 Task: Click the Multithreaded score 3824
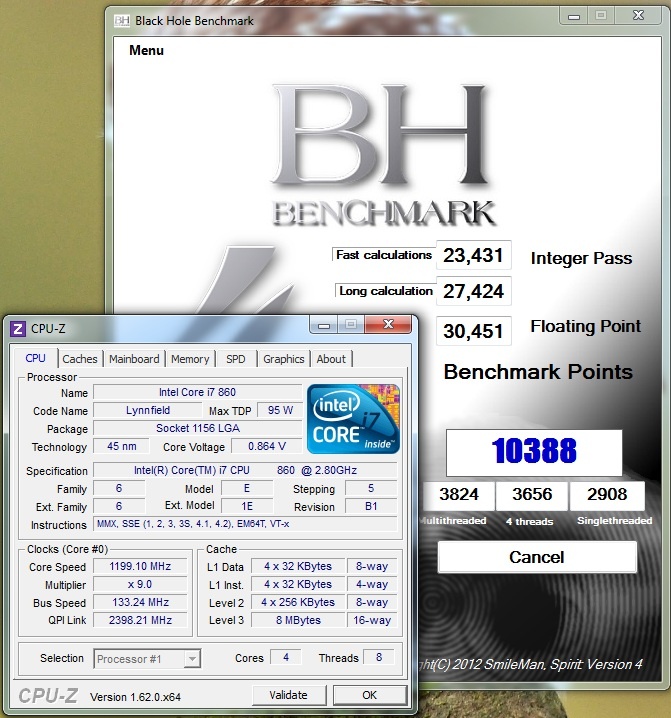tap(459, 495)
